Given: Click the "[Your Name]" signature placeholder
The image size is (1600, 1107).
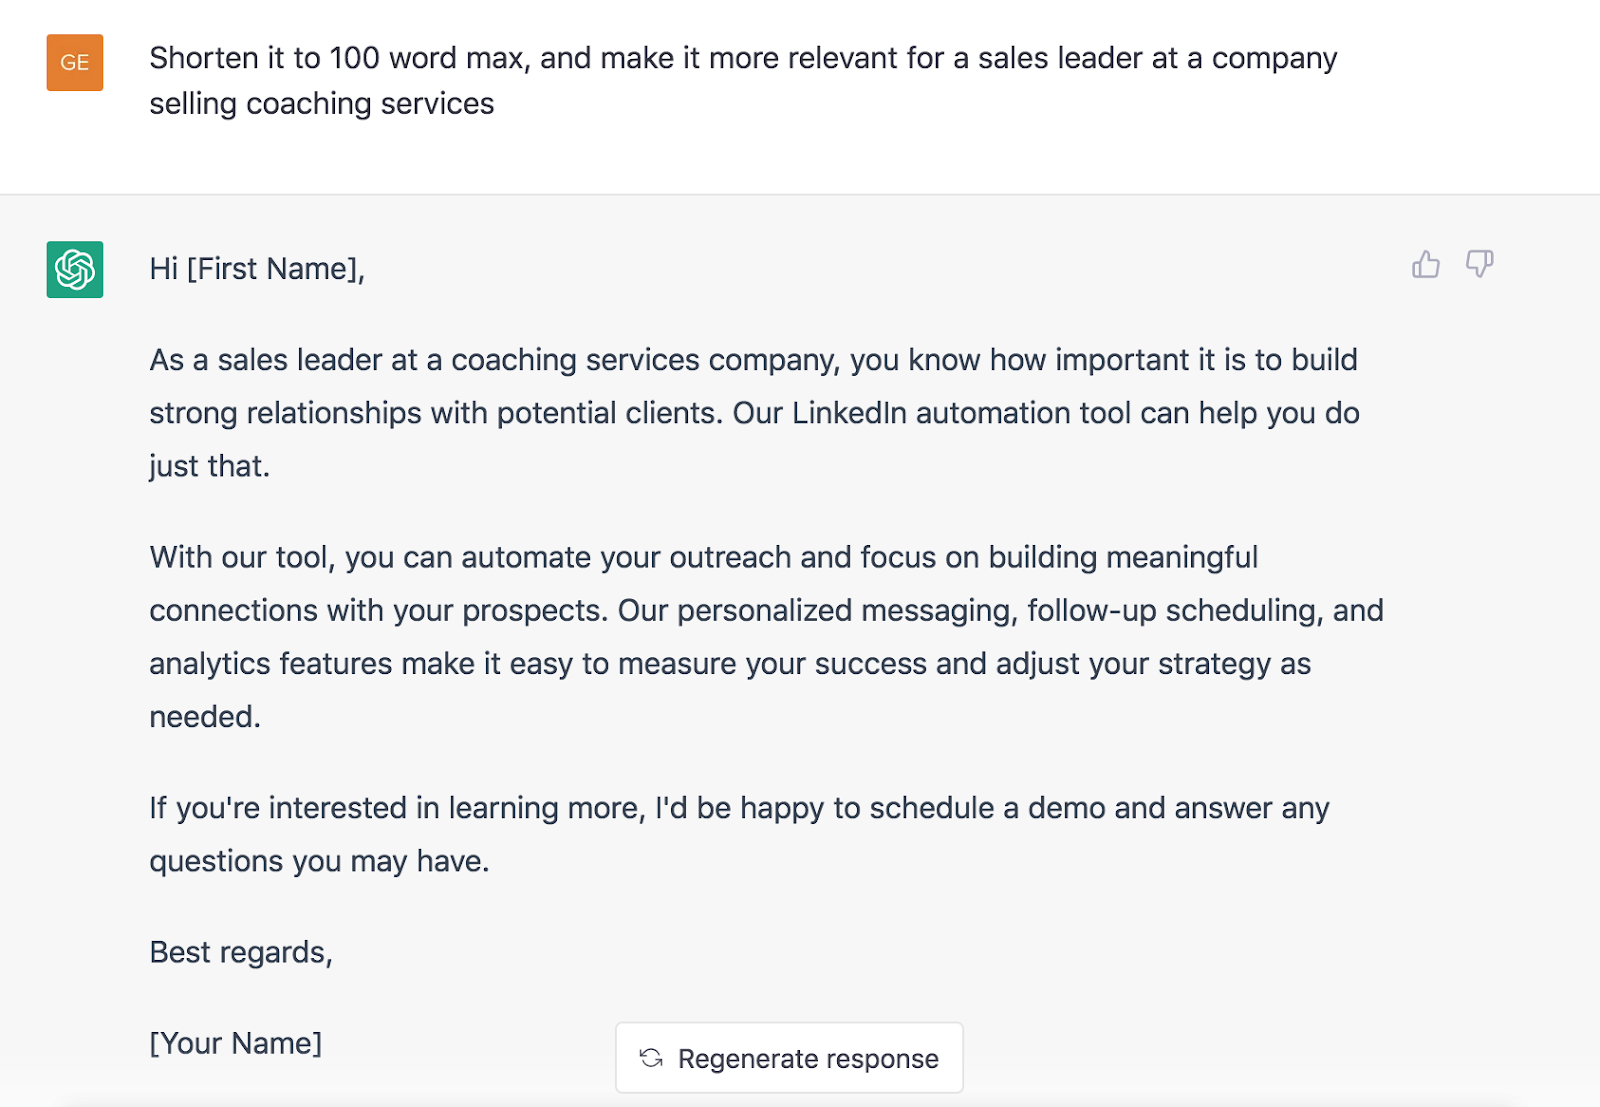Looking at the screenshot, I should point(236,1043).
